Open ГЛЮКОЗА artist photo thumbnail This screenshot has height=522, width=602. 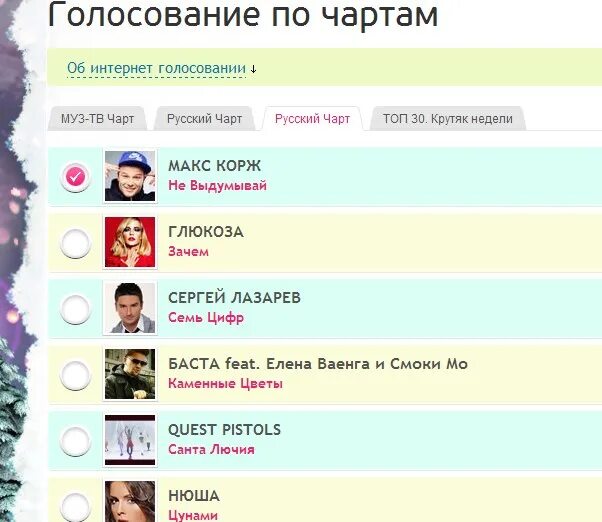[x=130, y=242]
